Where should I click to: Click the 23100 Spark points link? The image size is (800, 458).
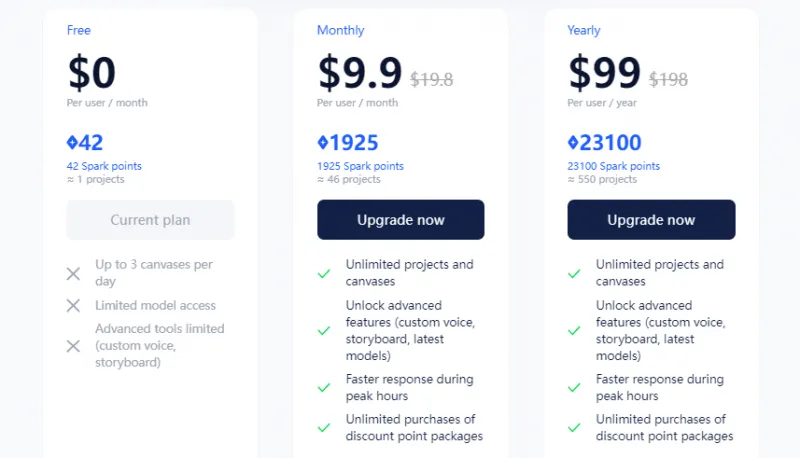[x=613, y=166]
